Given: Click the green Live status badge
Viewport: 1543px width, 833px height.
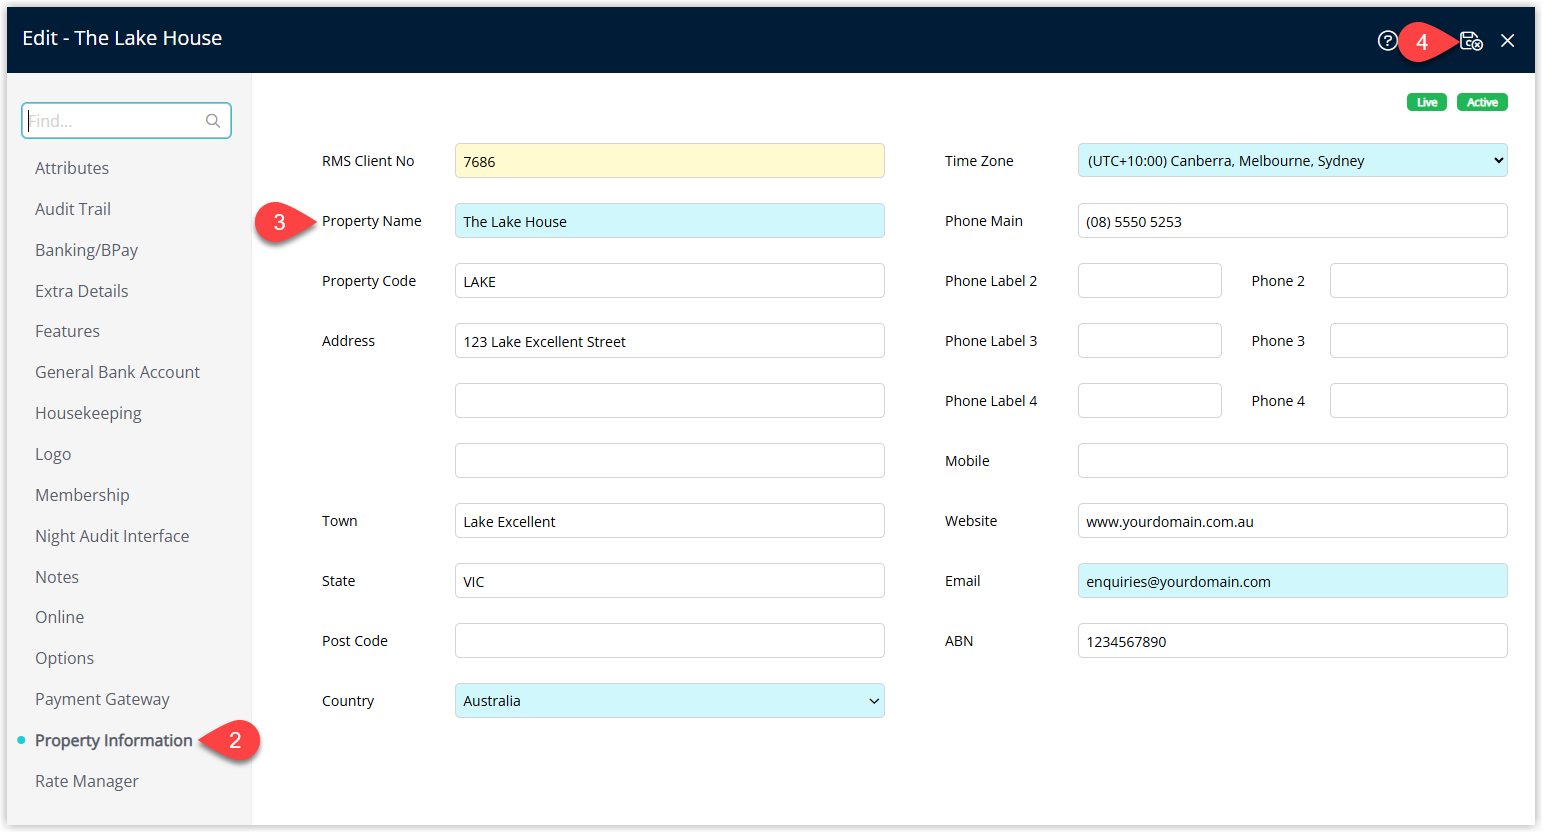Looking at the screenshot, I should (x=1427, y=102).
